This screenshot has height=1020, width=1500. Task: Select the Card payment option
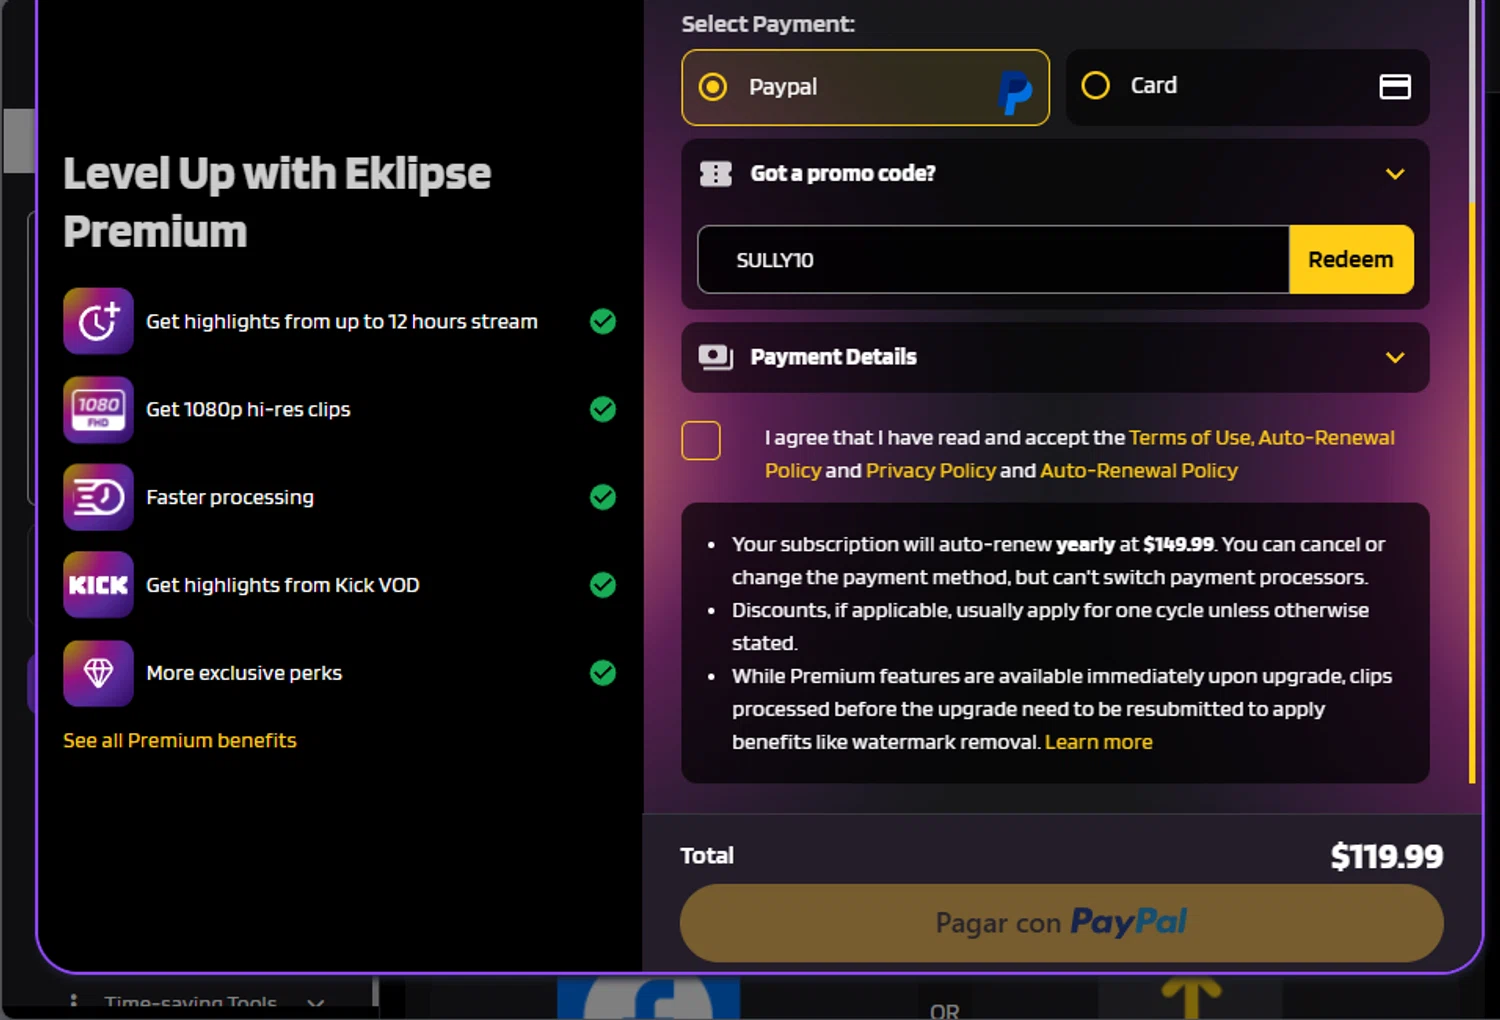tap(1247, 87)
